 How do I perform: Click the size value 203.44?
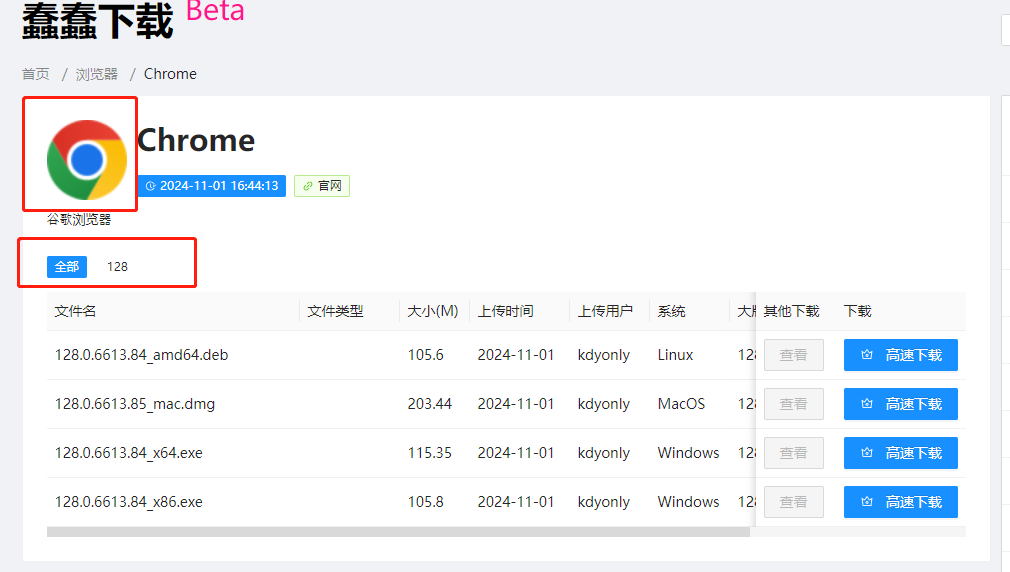coord(430,404)
